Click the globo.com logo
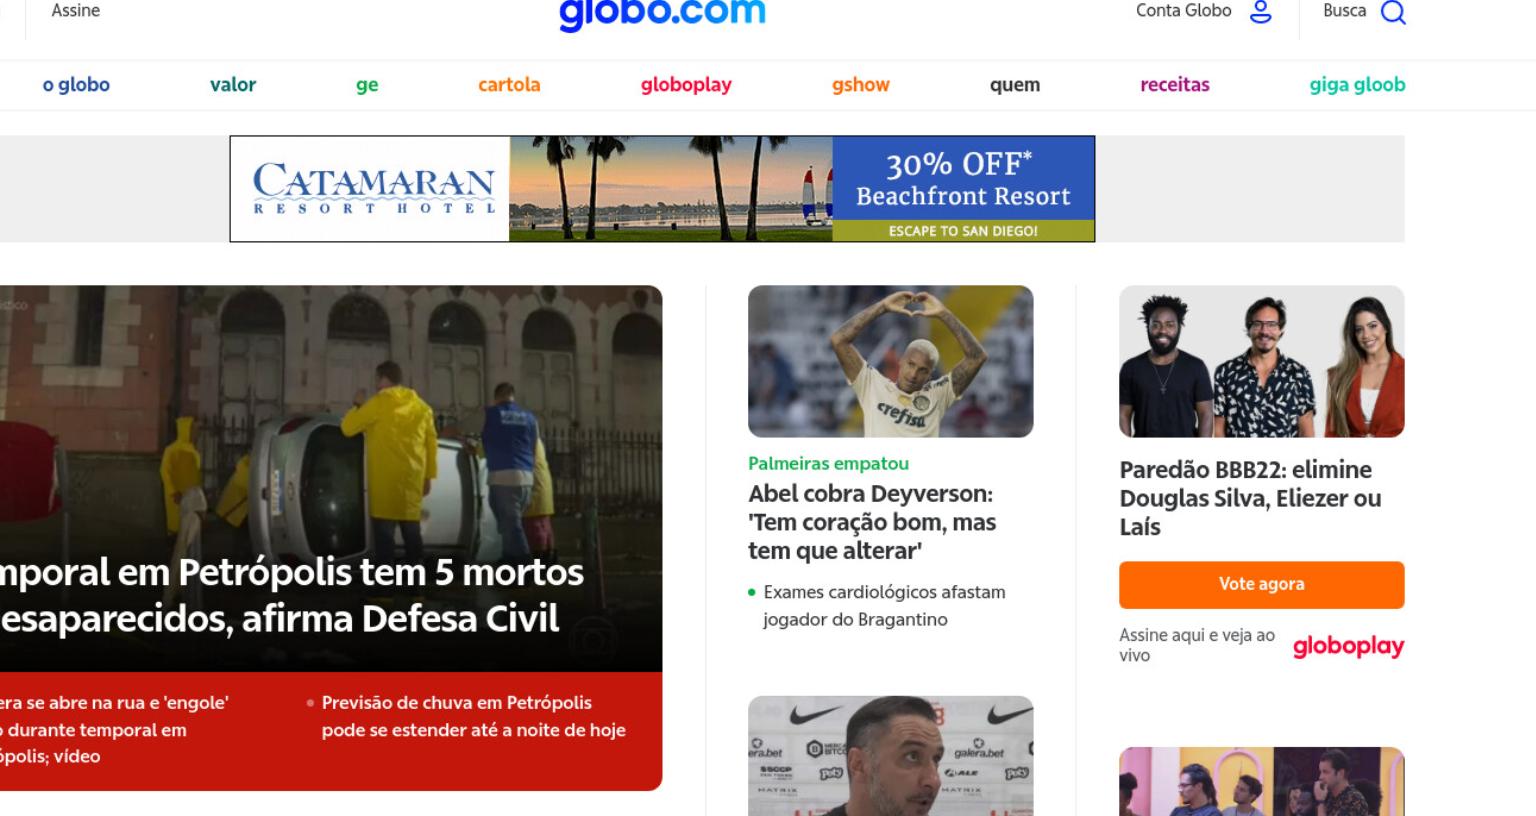Screen dimensions: 1536x816 click(662, 14)
